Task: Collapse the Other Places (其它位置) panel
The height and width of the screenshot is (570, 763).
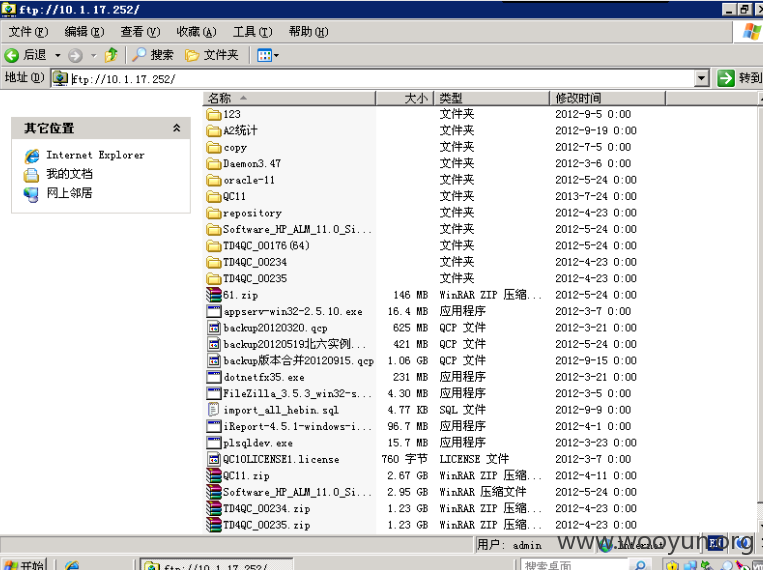Action: pyautogui.click(x=177, y=128)
